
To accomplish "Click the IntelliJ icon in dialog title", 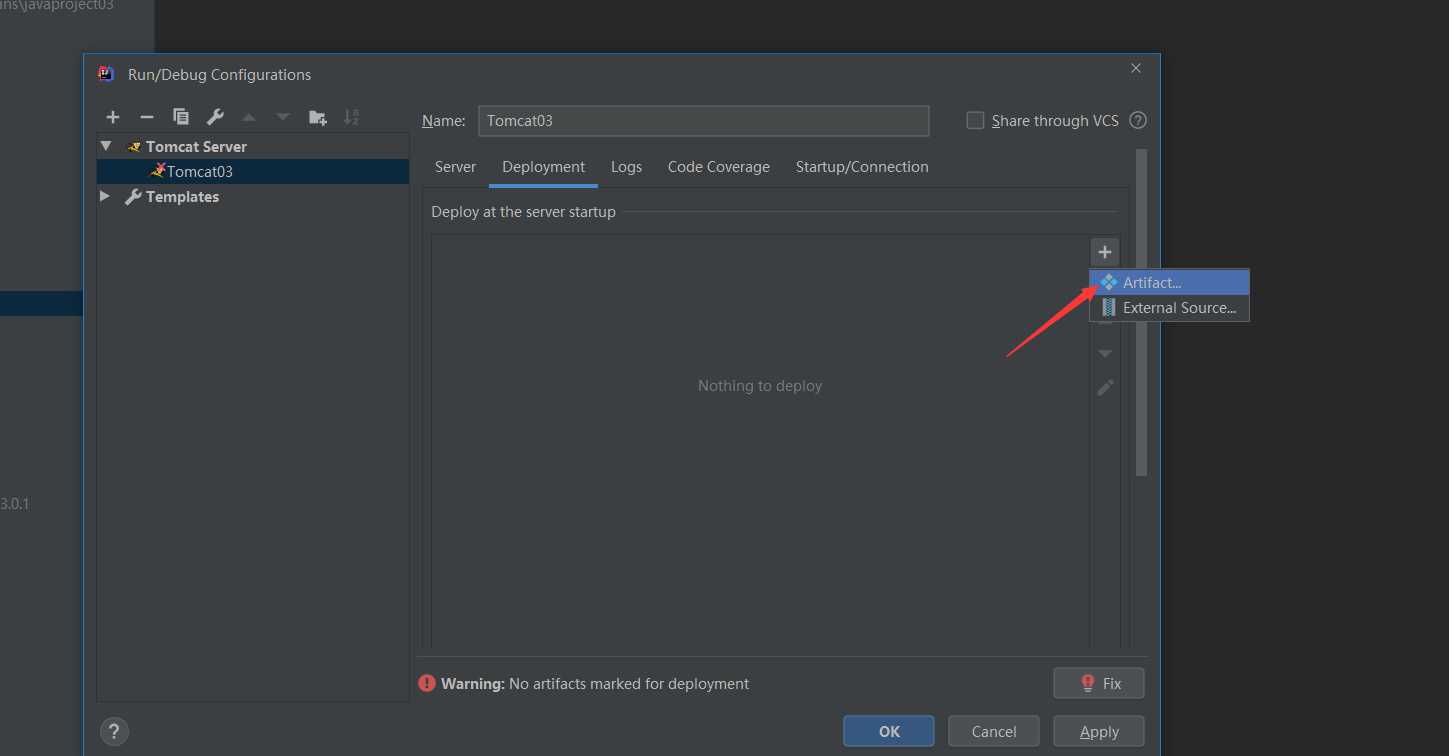I will tap(106, 74).
